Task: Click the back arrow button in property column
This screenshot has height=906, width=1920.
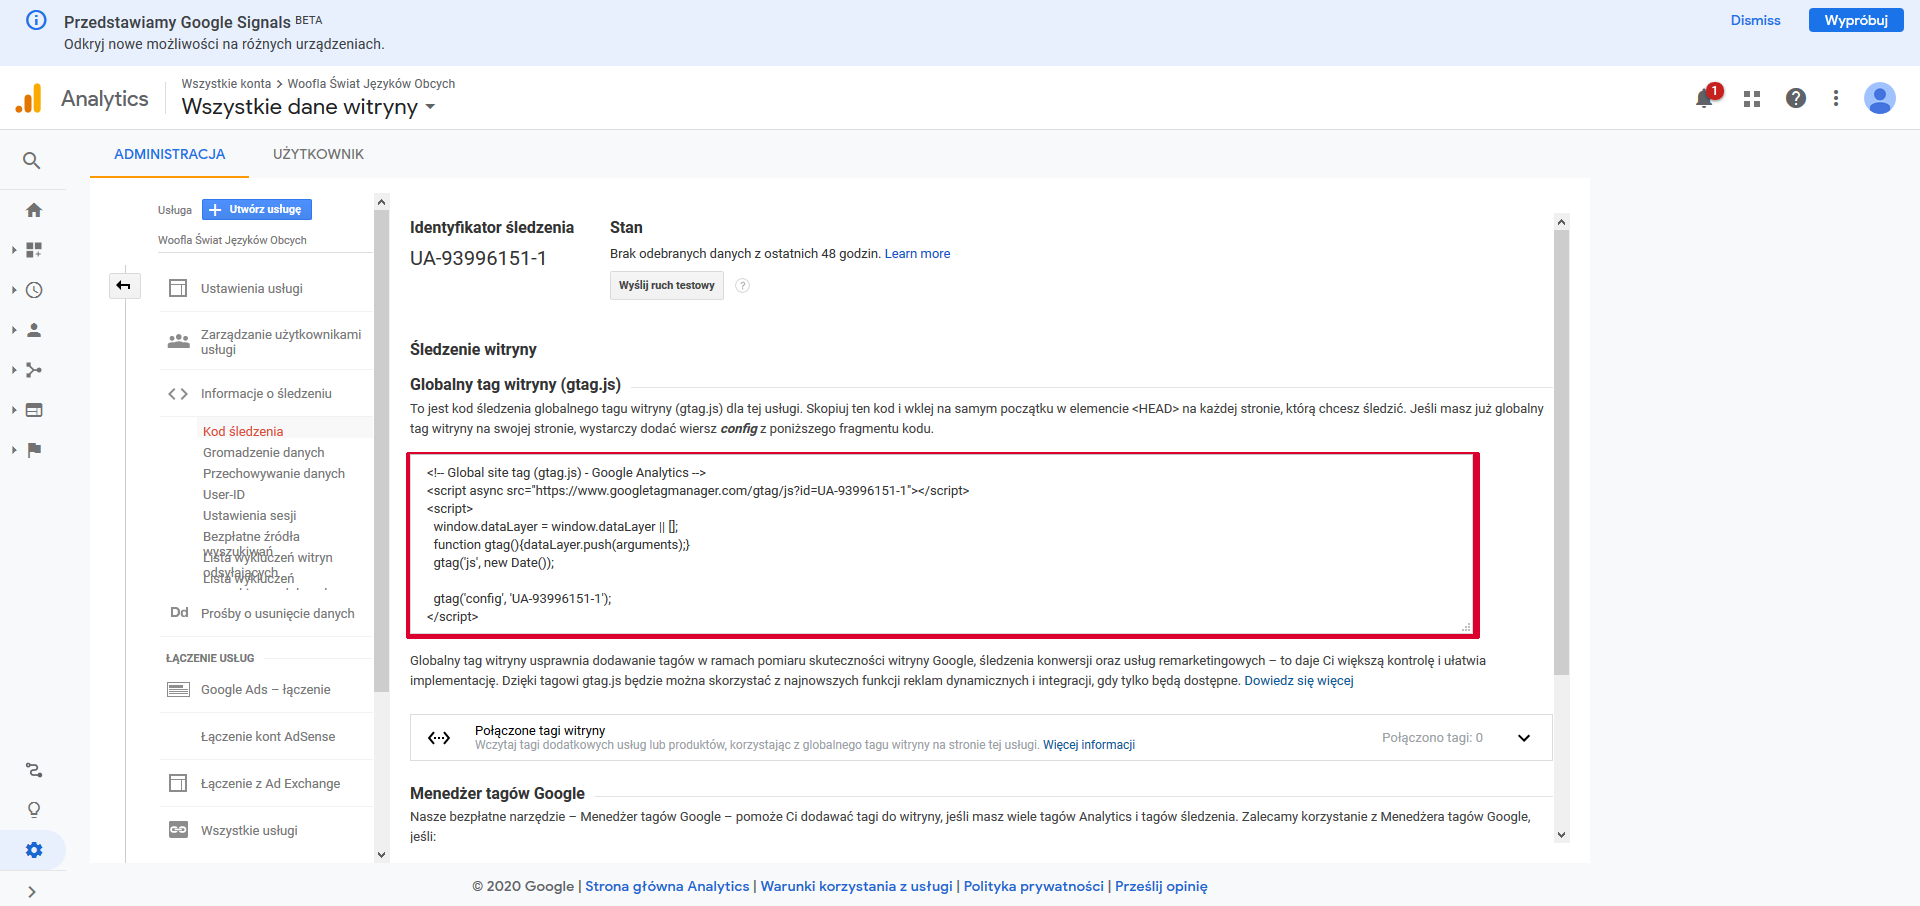Action: [x=124, y=286]
